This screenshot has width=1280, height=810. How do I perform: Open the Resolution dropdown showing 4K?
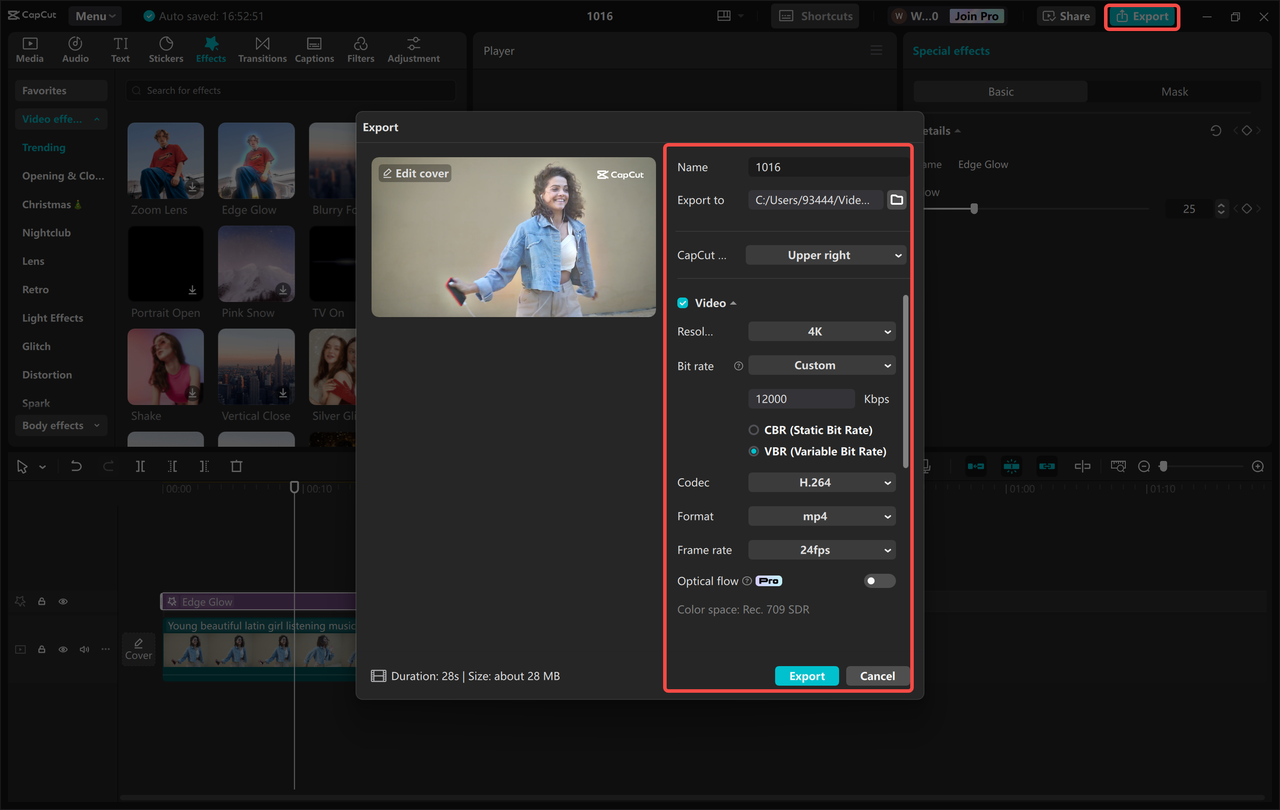coord(821,331)
